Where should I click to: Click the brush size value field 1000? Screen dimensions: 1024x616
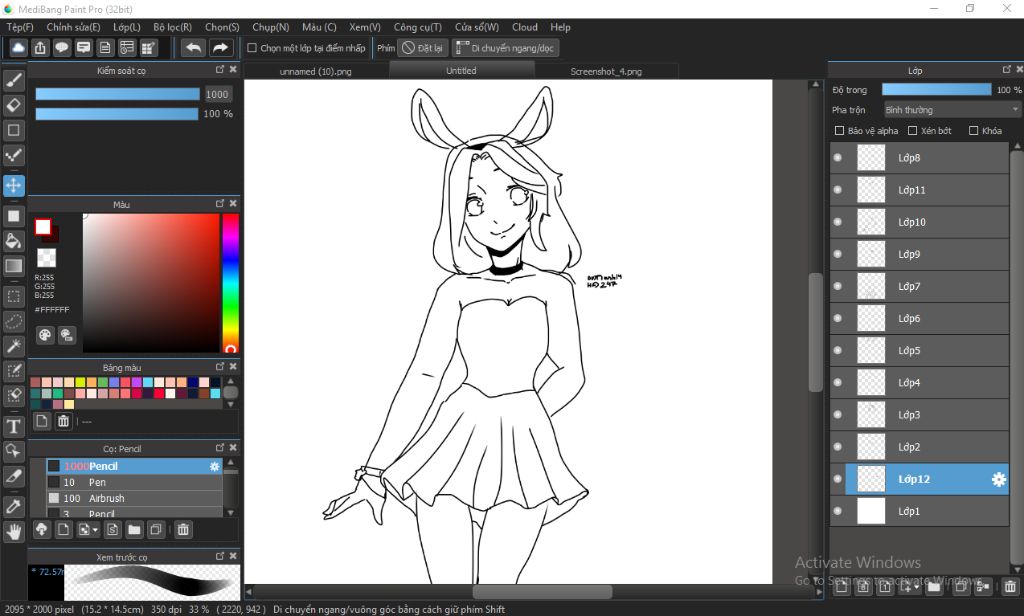[217, 94]
